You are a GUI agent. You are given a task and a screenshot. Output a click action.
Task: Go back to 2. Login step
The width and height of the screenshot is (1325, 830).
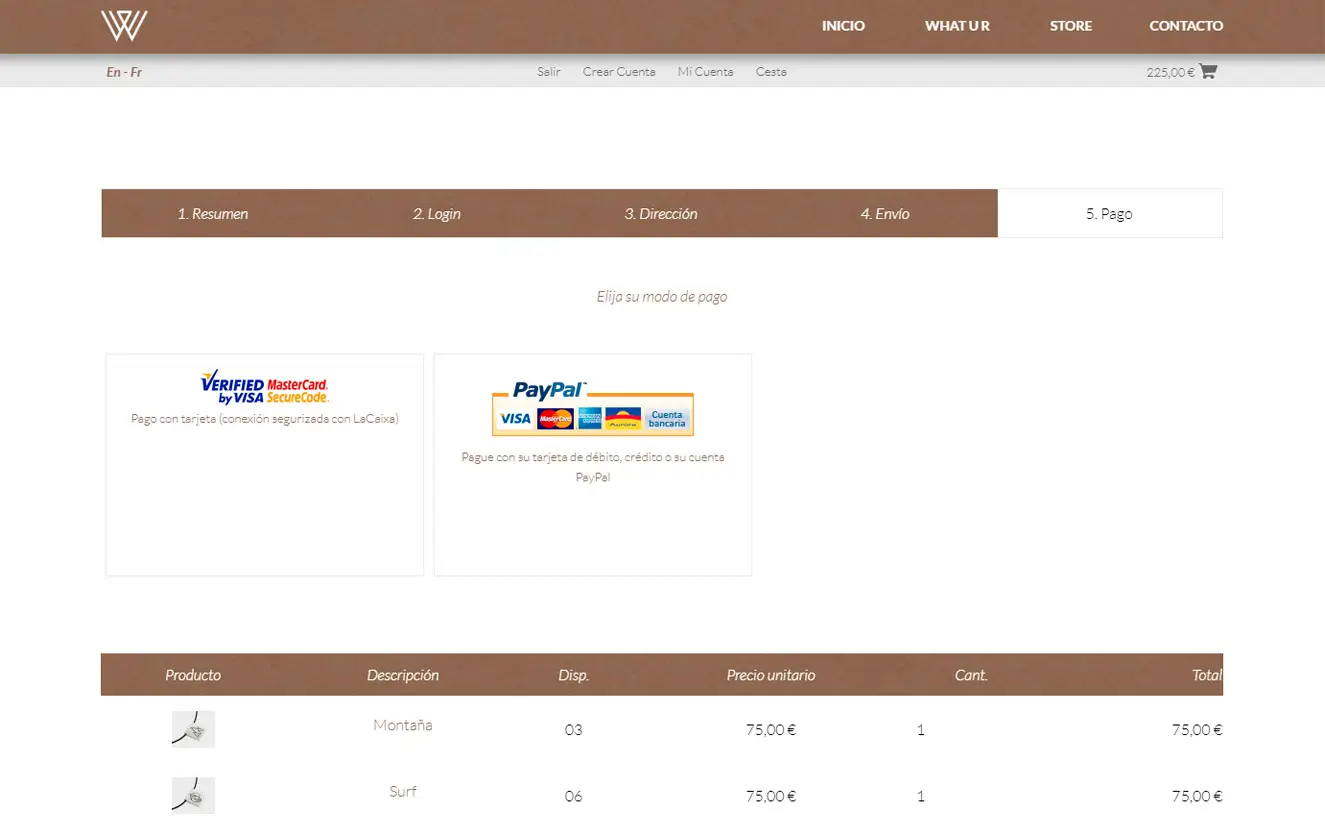click(437, 214)
